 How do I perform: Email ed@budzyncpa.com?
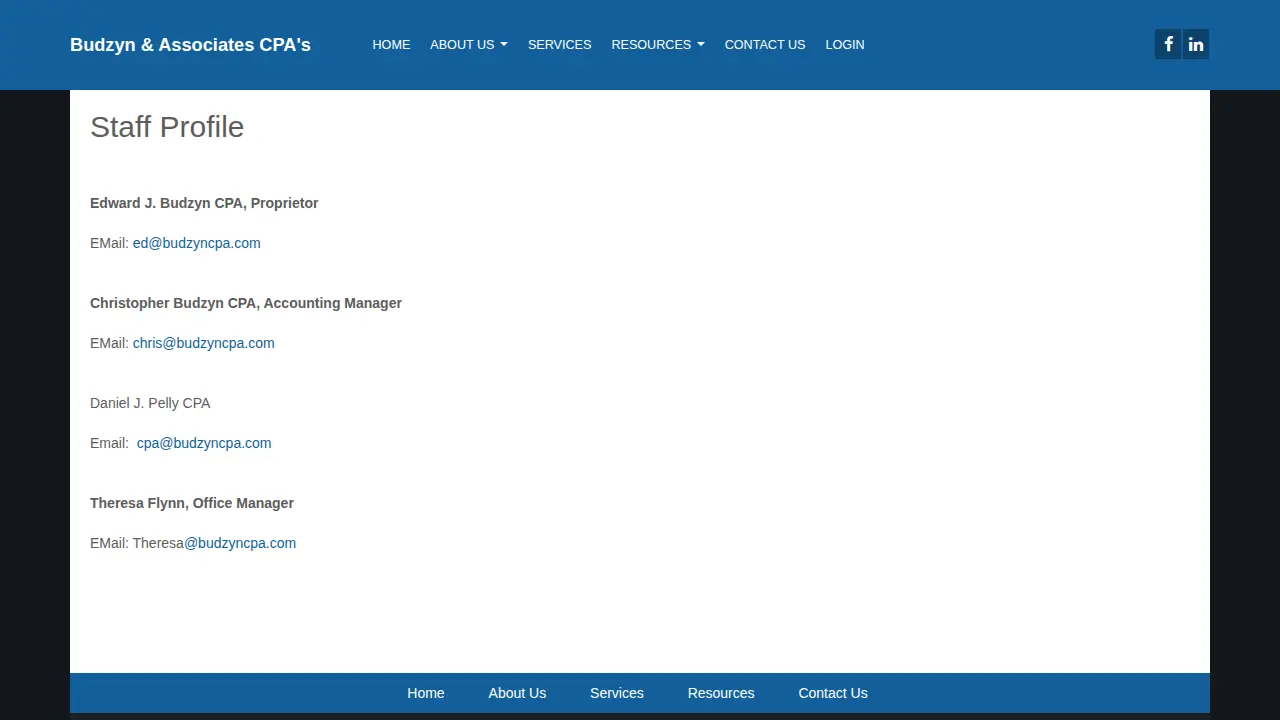[197, 243]
